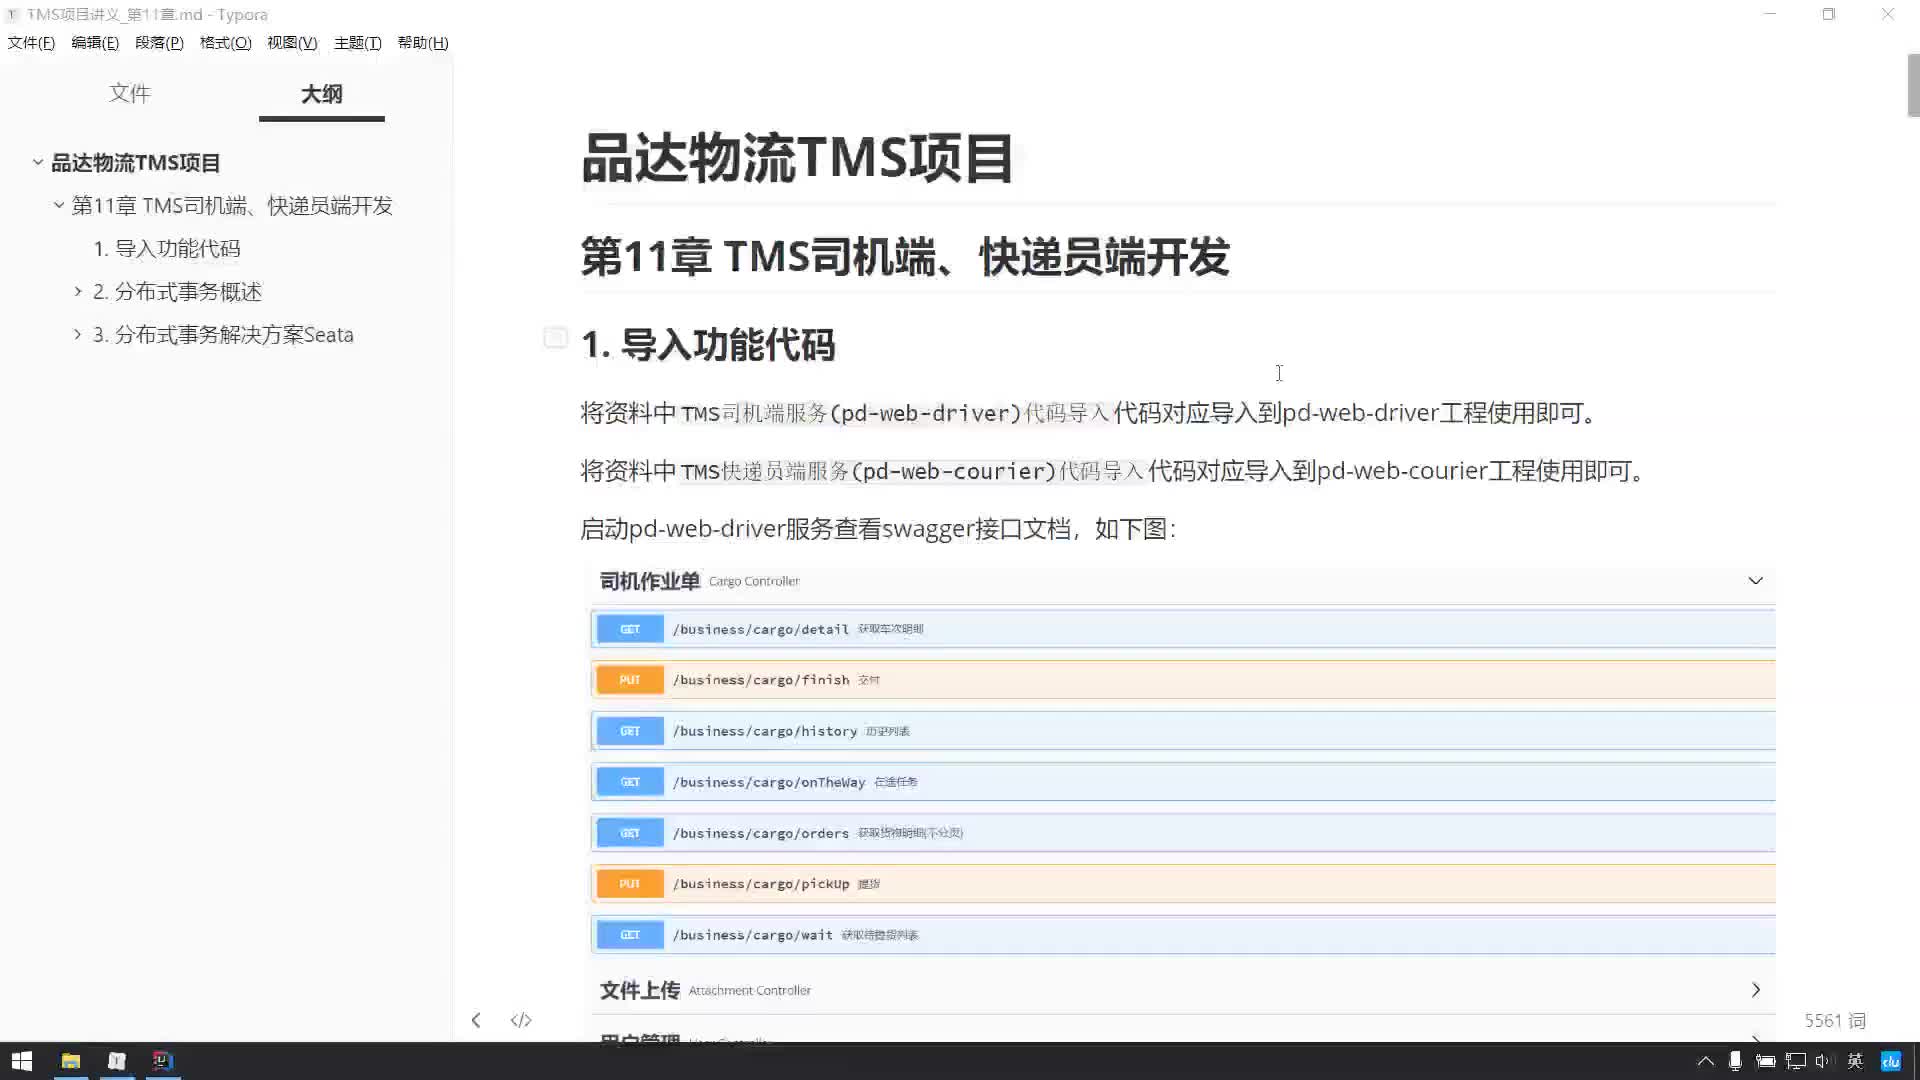Click the paragraph mentioning pd-web-courier工程
The image size is (1920, 1080).
pos(1116,471)
